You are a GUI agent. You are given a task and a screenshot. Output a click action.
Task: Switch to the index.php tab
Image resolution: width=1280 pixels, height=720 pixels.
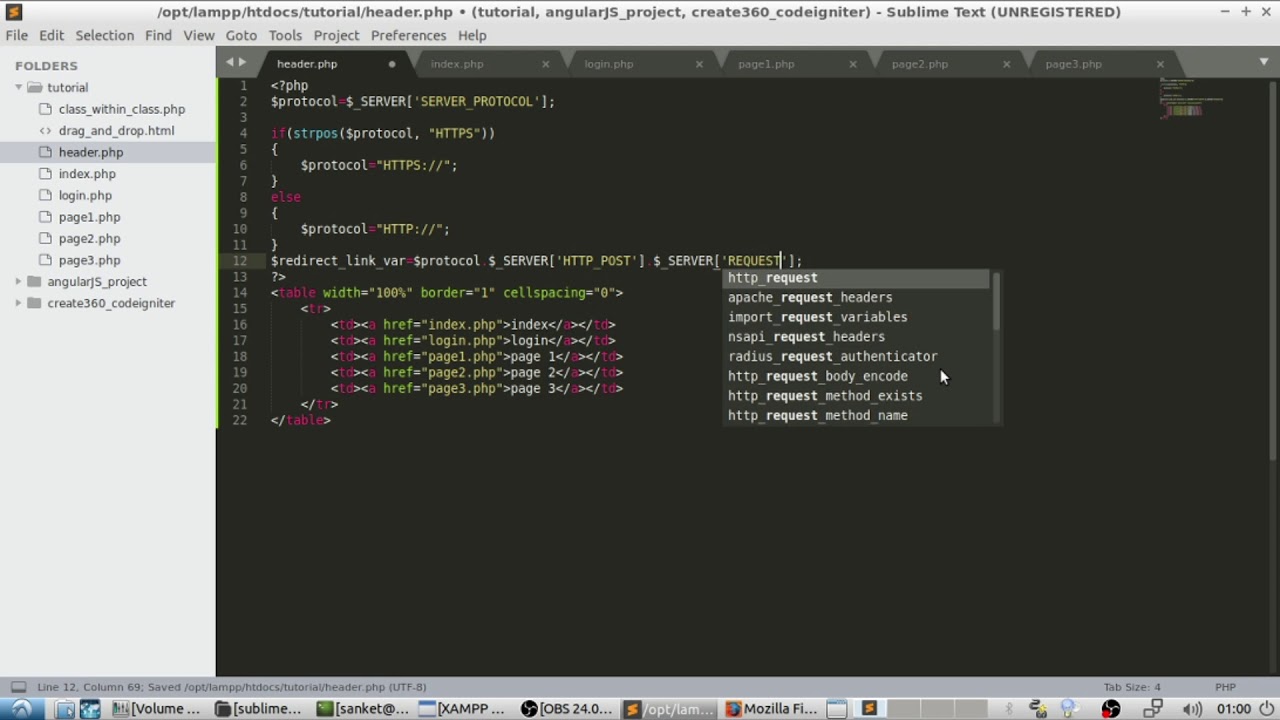(x=457, y=64)
